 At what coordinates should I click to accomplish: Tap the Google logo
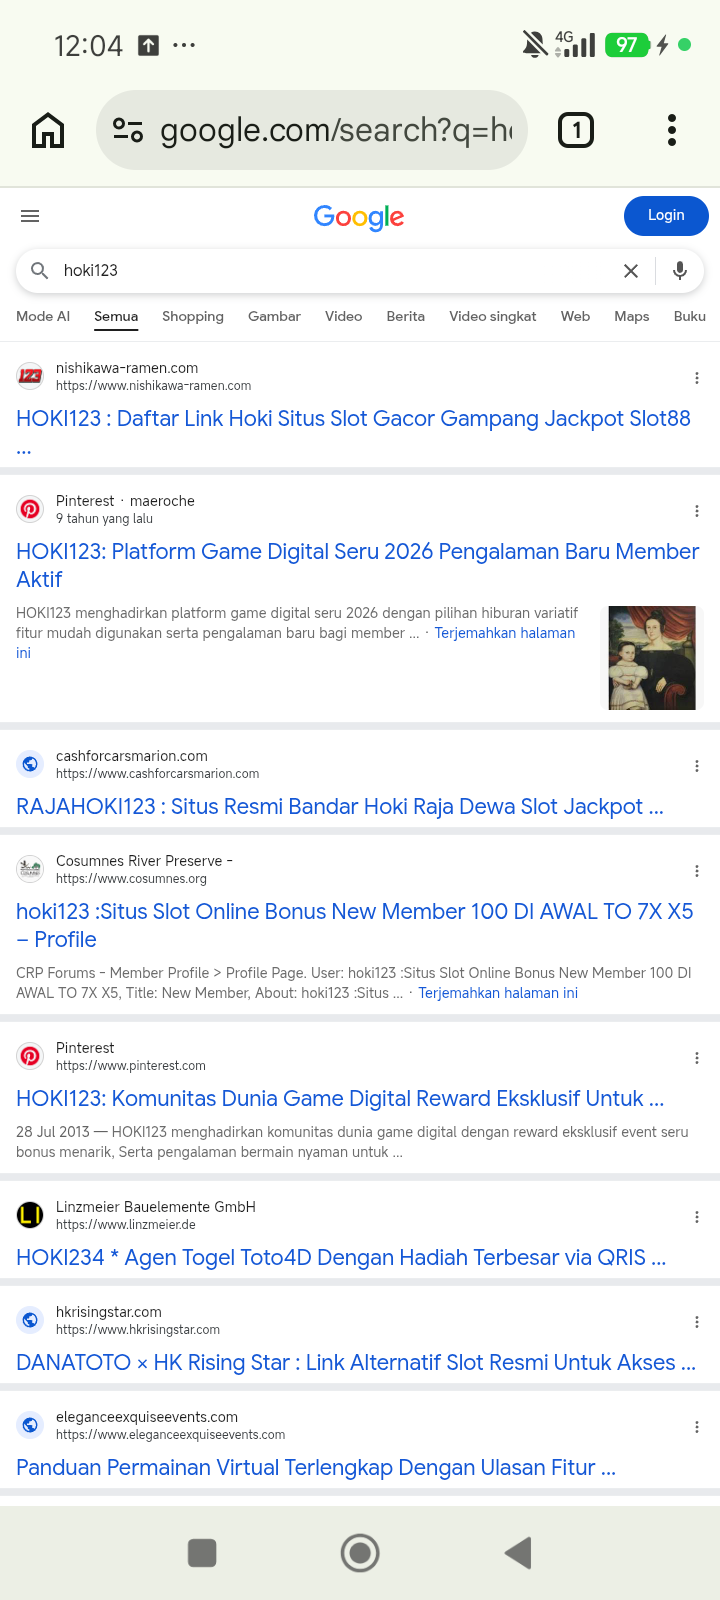click(359, 217)
